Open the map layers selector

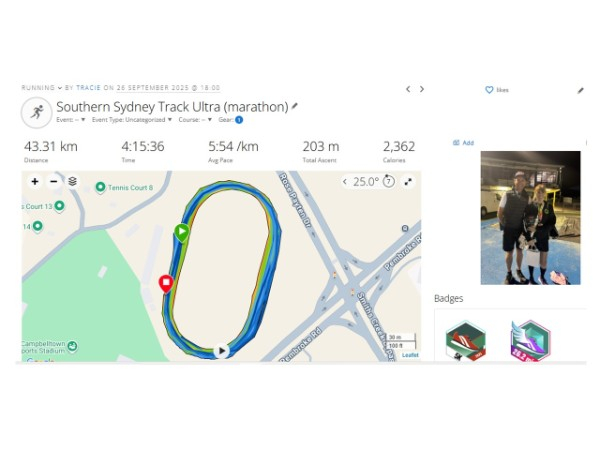[73, 181]
